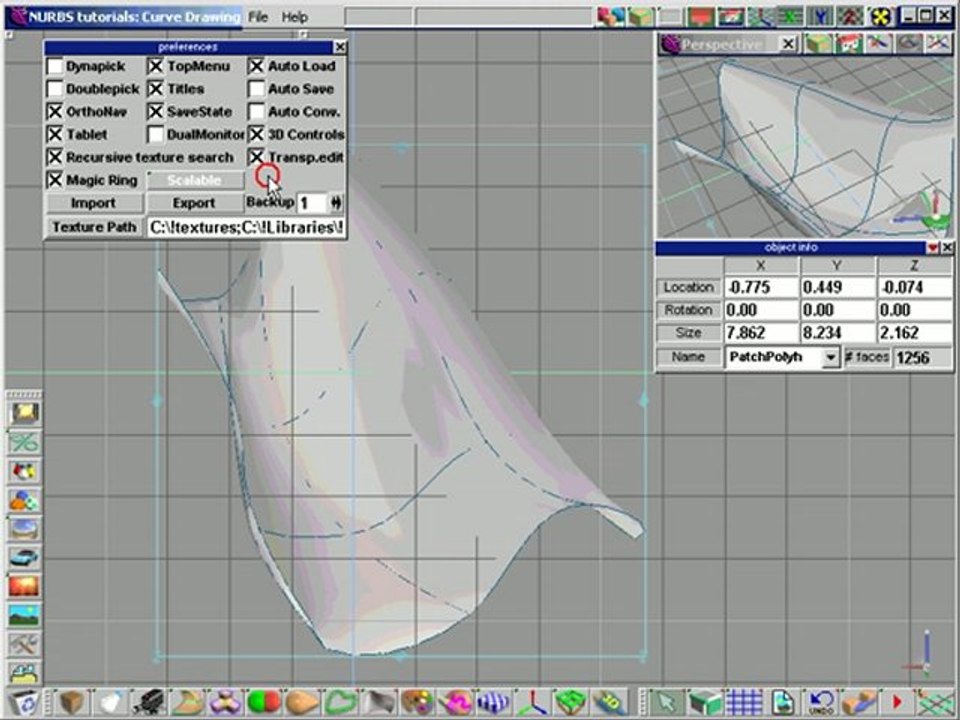This screenshot has height=720, width=960.
Task: Click the Size Y value 8.234
Action: [838, 332]
